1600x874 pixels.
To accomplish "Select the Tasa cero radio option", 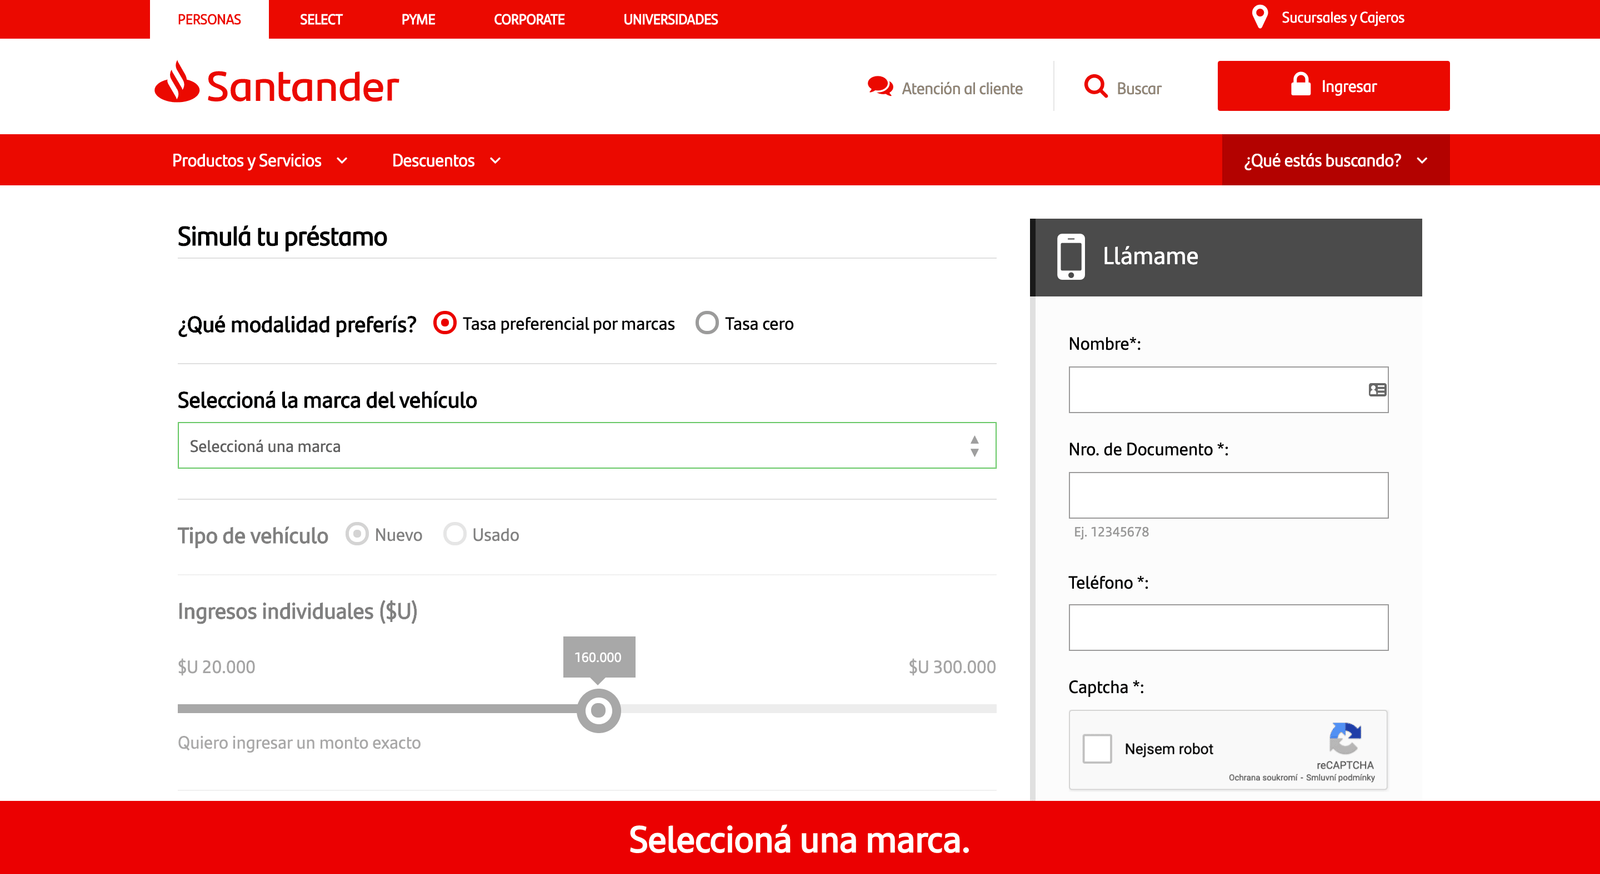I will point(707,323).
